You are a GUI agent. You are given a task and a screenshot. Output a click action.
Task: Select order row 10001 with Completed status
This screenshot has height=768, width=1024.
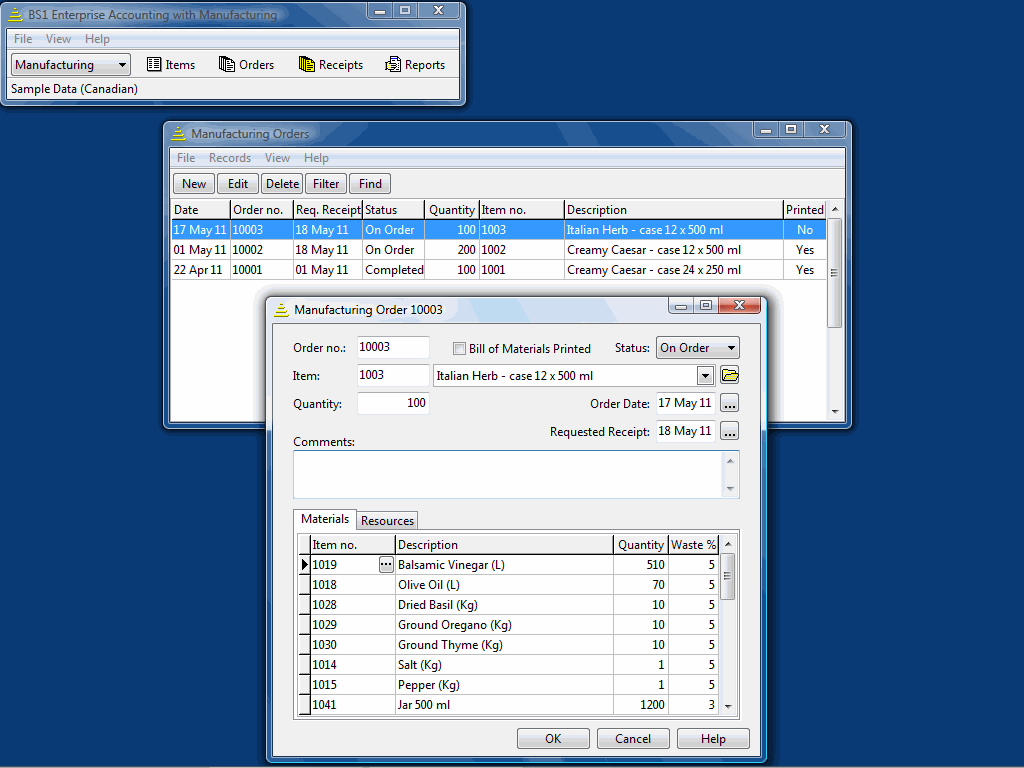point(498,270)
